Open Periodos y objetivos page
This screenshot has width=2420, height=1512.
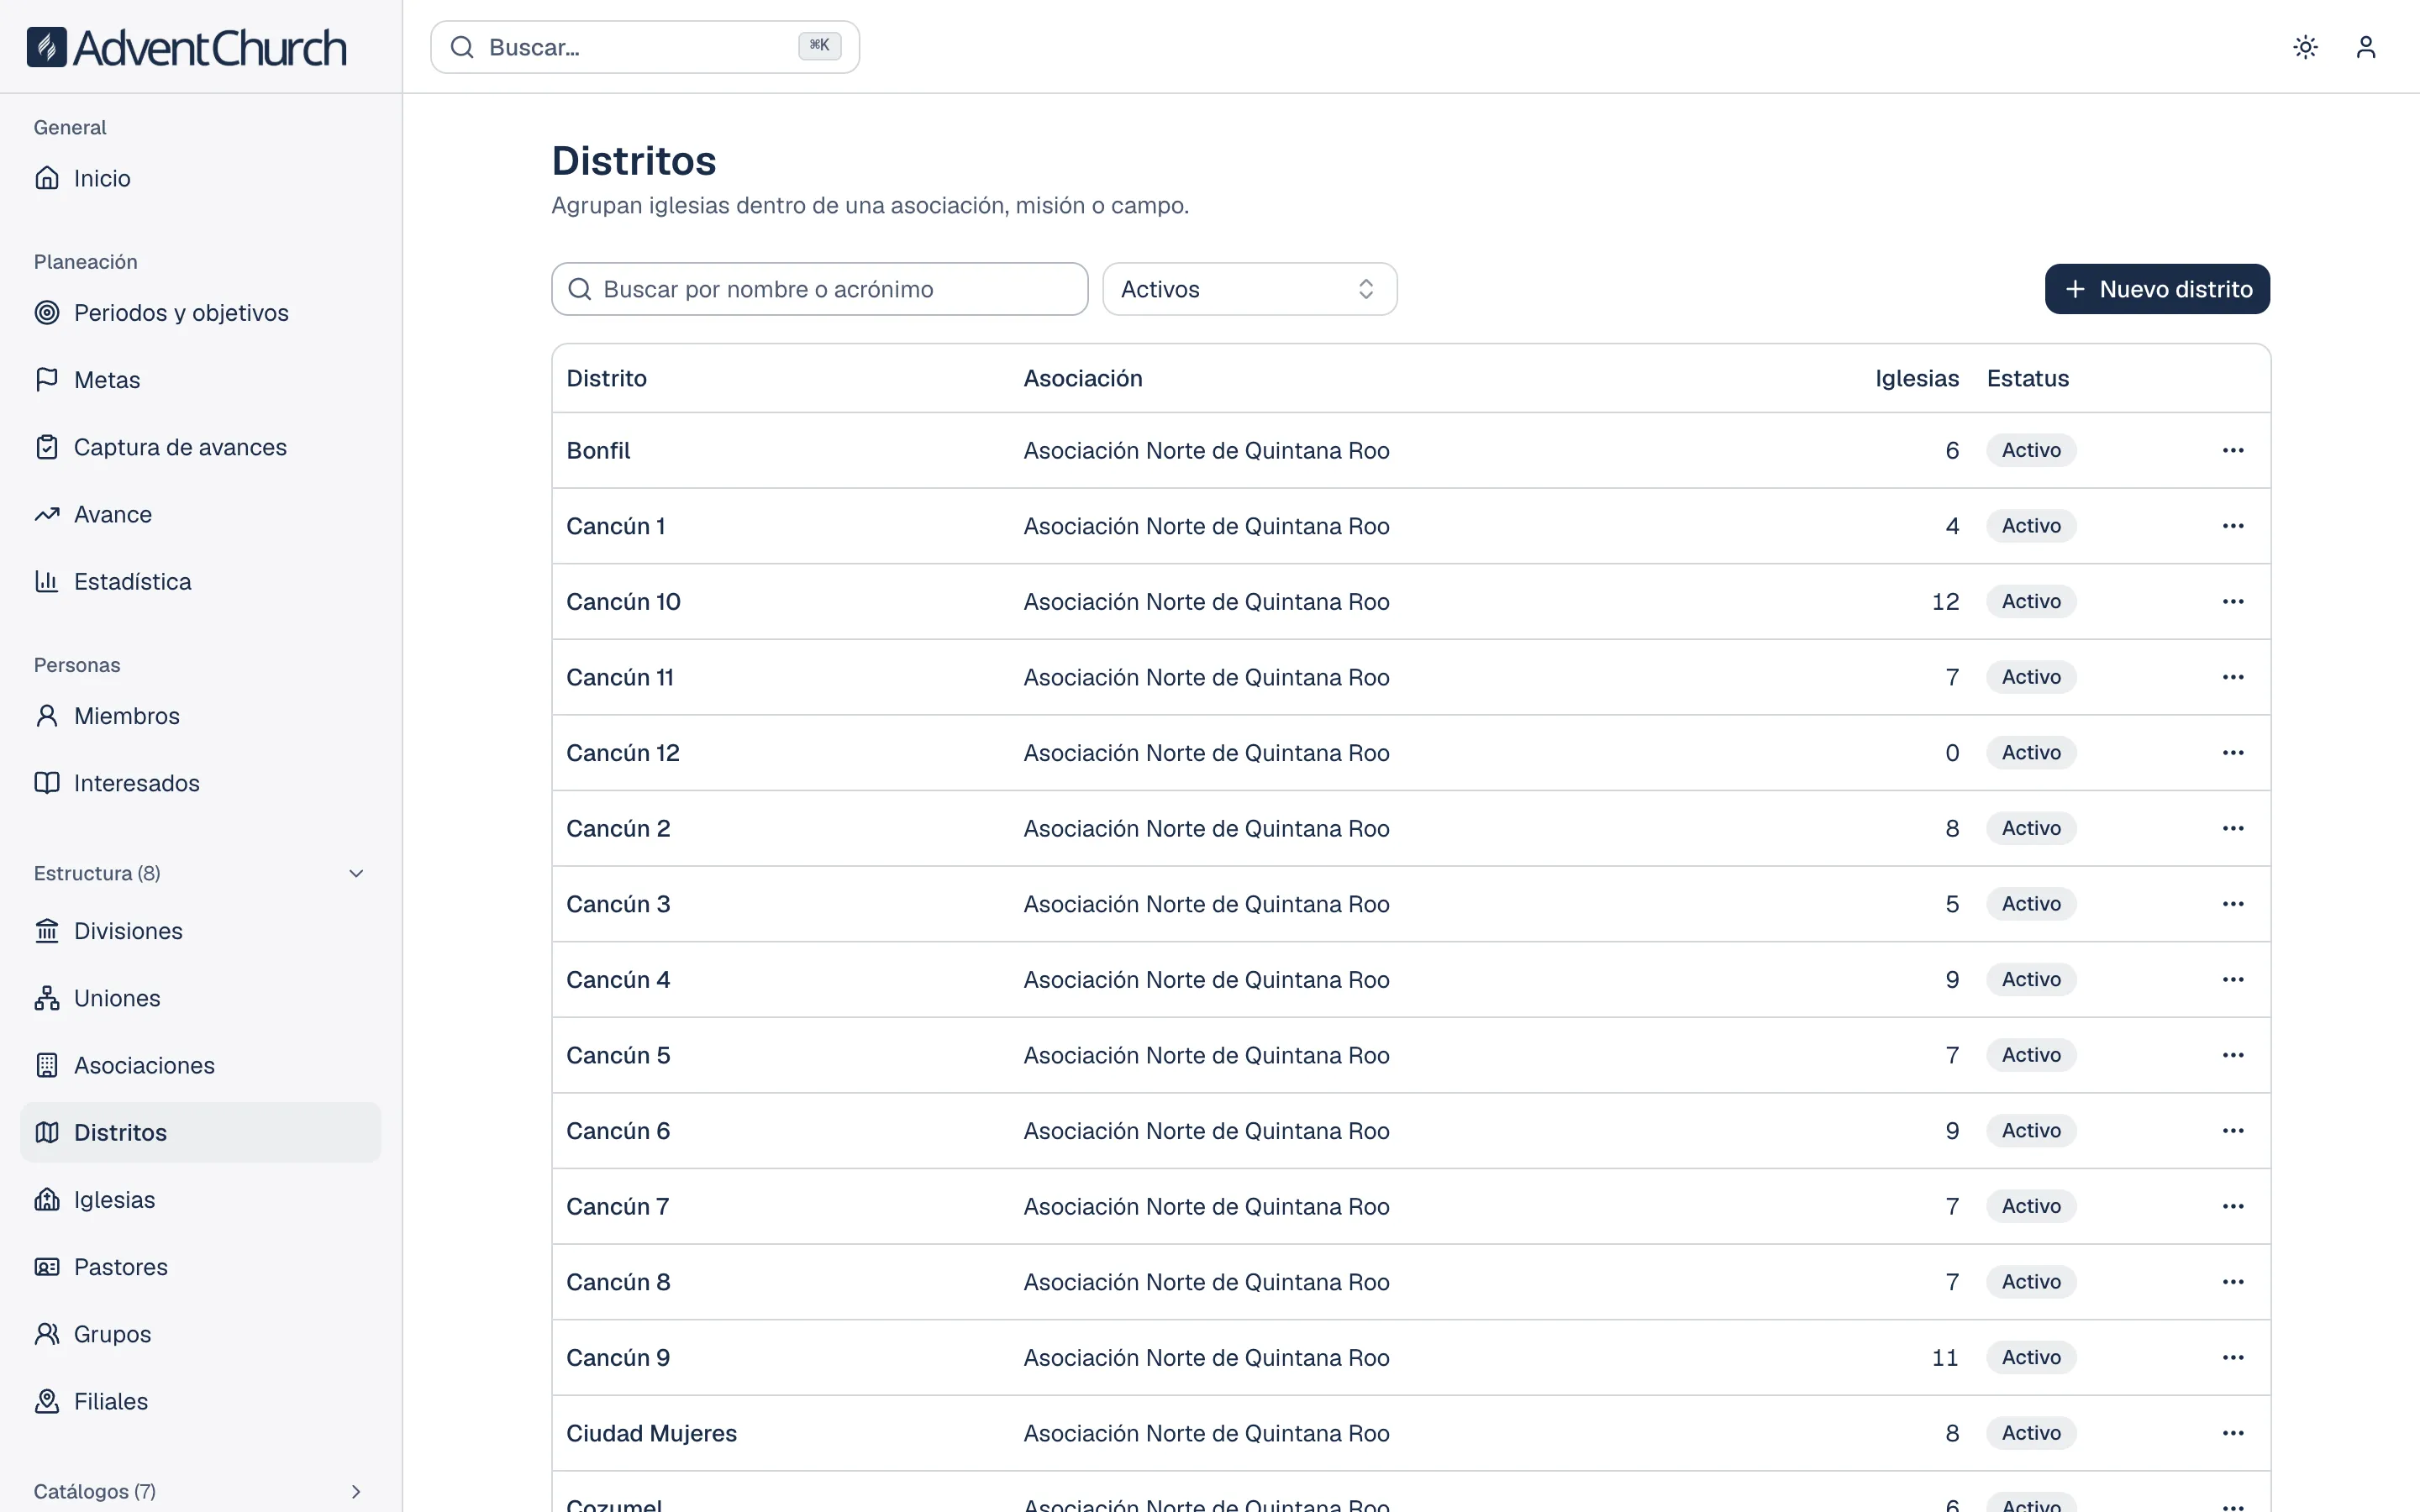tap(200, 313)
